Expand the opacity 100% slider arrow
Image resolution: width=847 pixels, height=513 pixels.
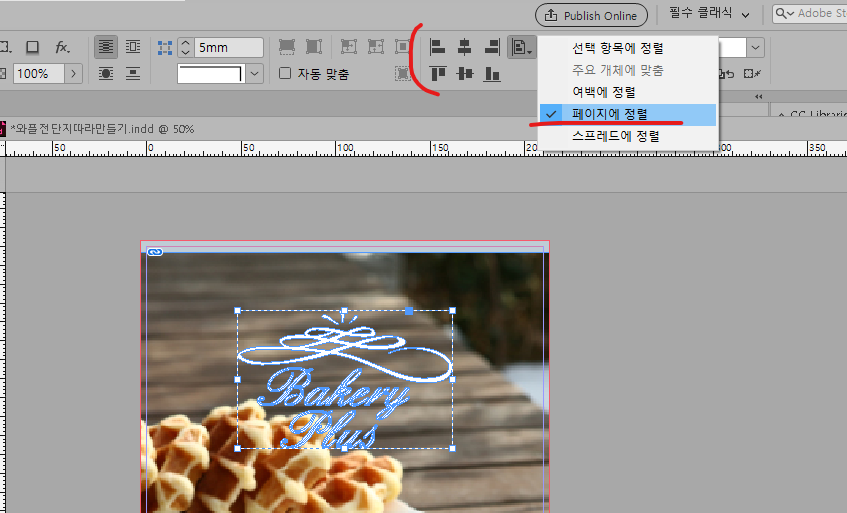point(73,73)
